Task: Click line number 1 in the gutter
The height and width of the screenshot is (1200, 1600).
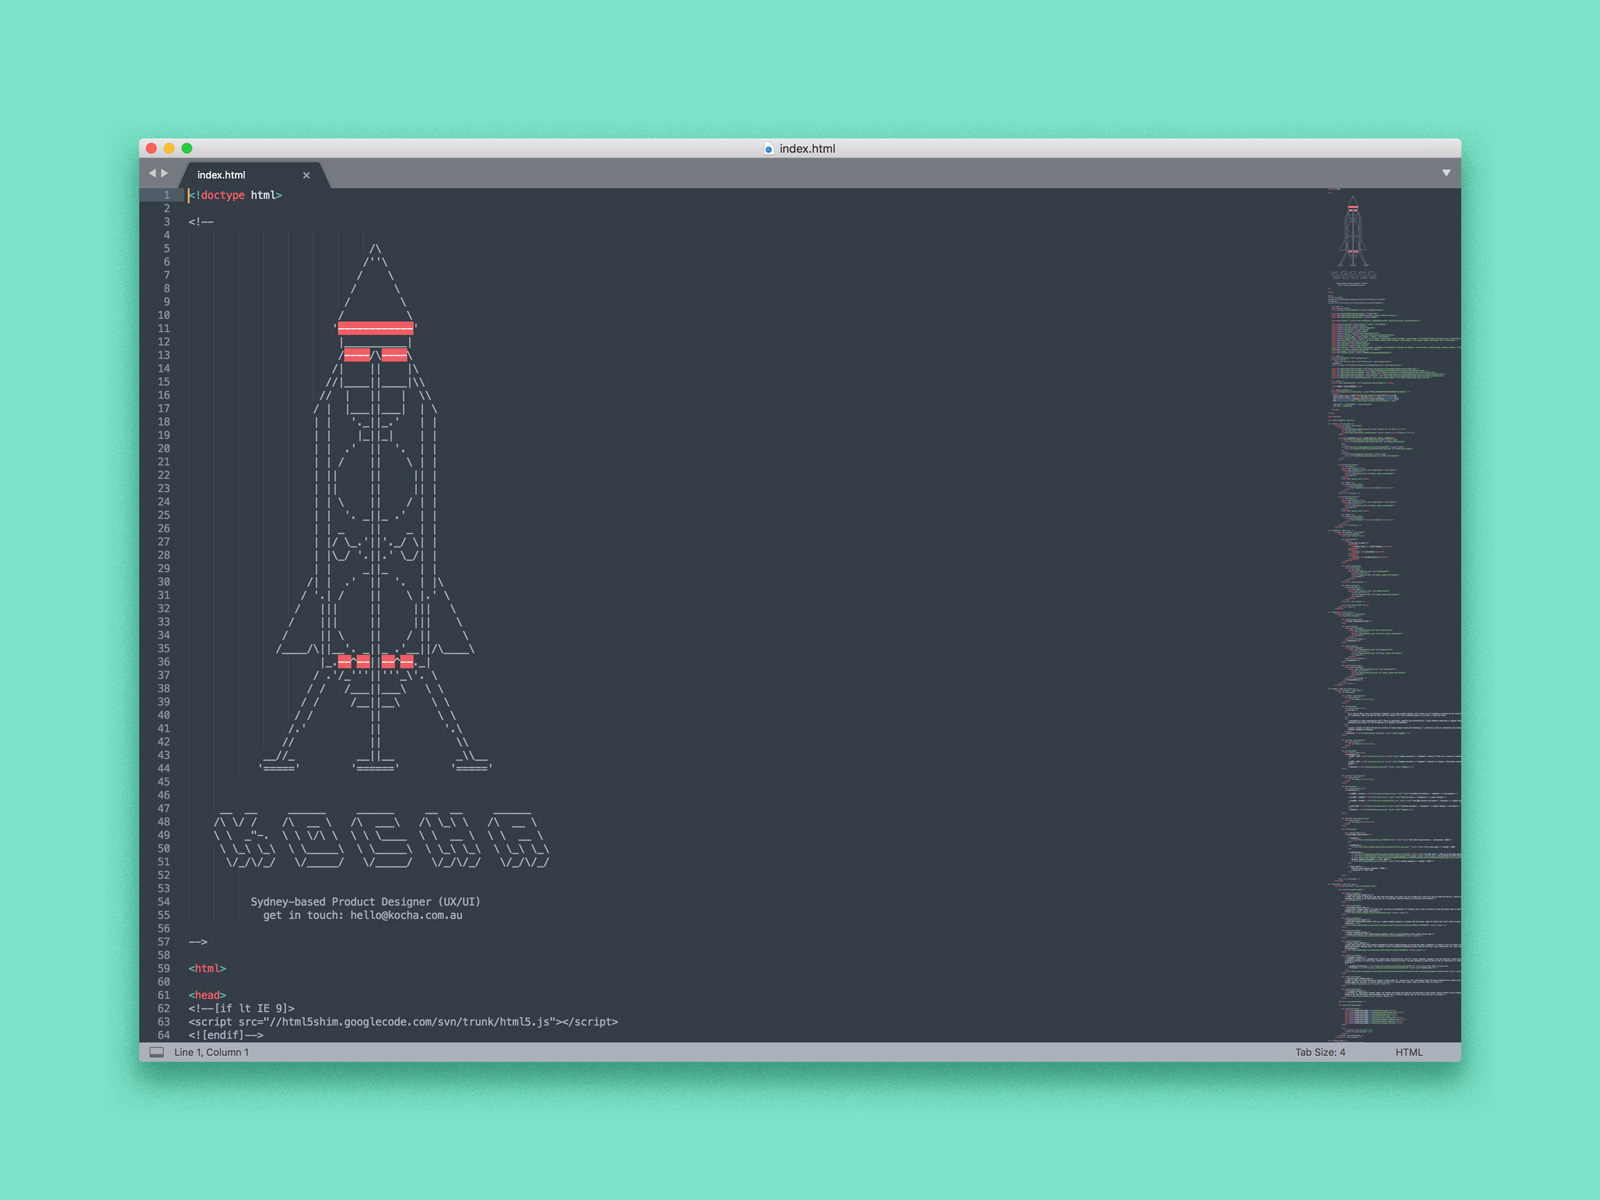Action: (x=167, y=195)
